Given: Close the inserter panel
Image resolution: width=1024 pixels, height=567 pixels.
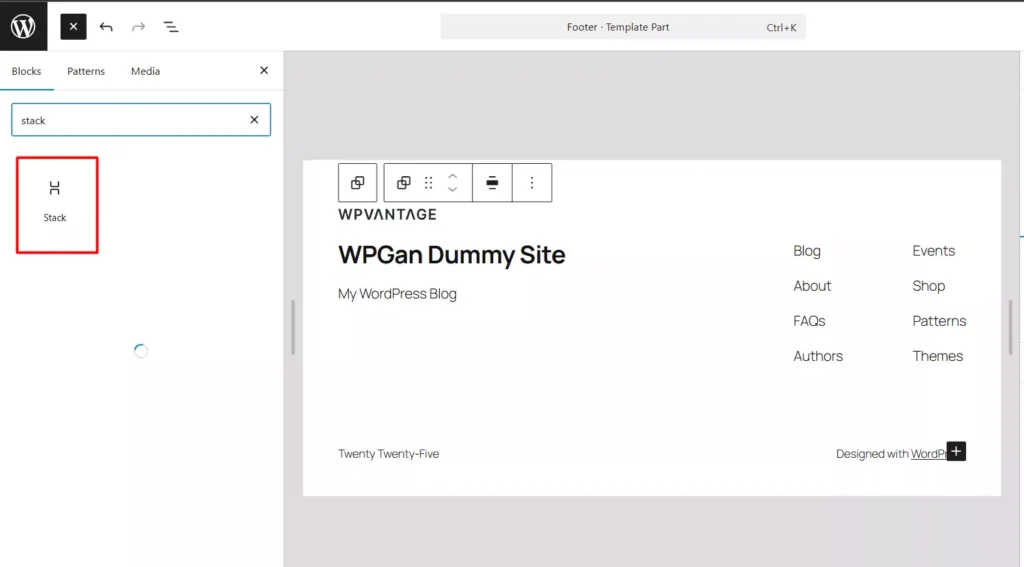Looking at the screenshot, I should [264, 71].
